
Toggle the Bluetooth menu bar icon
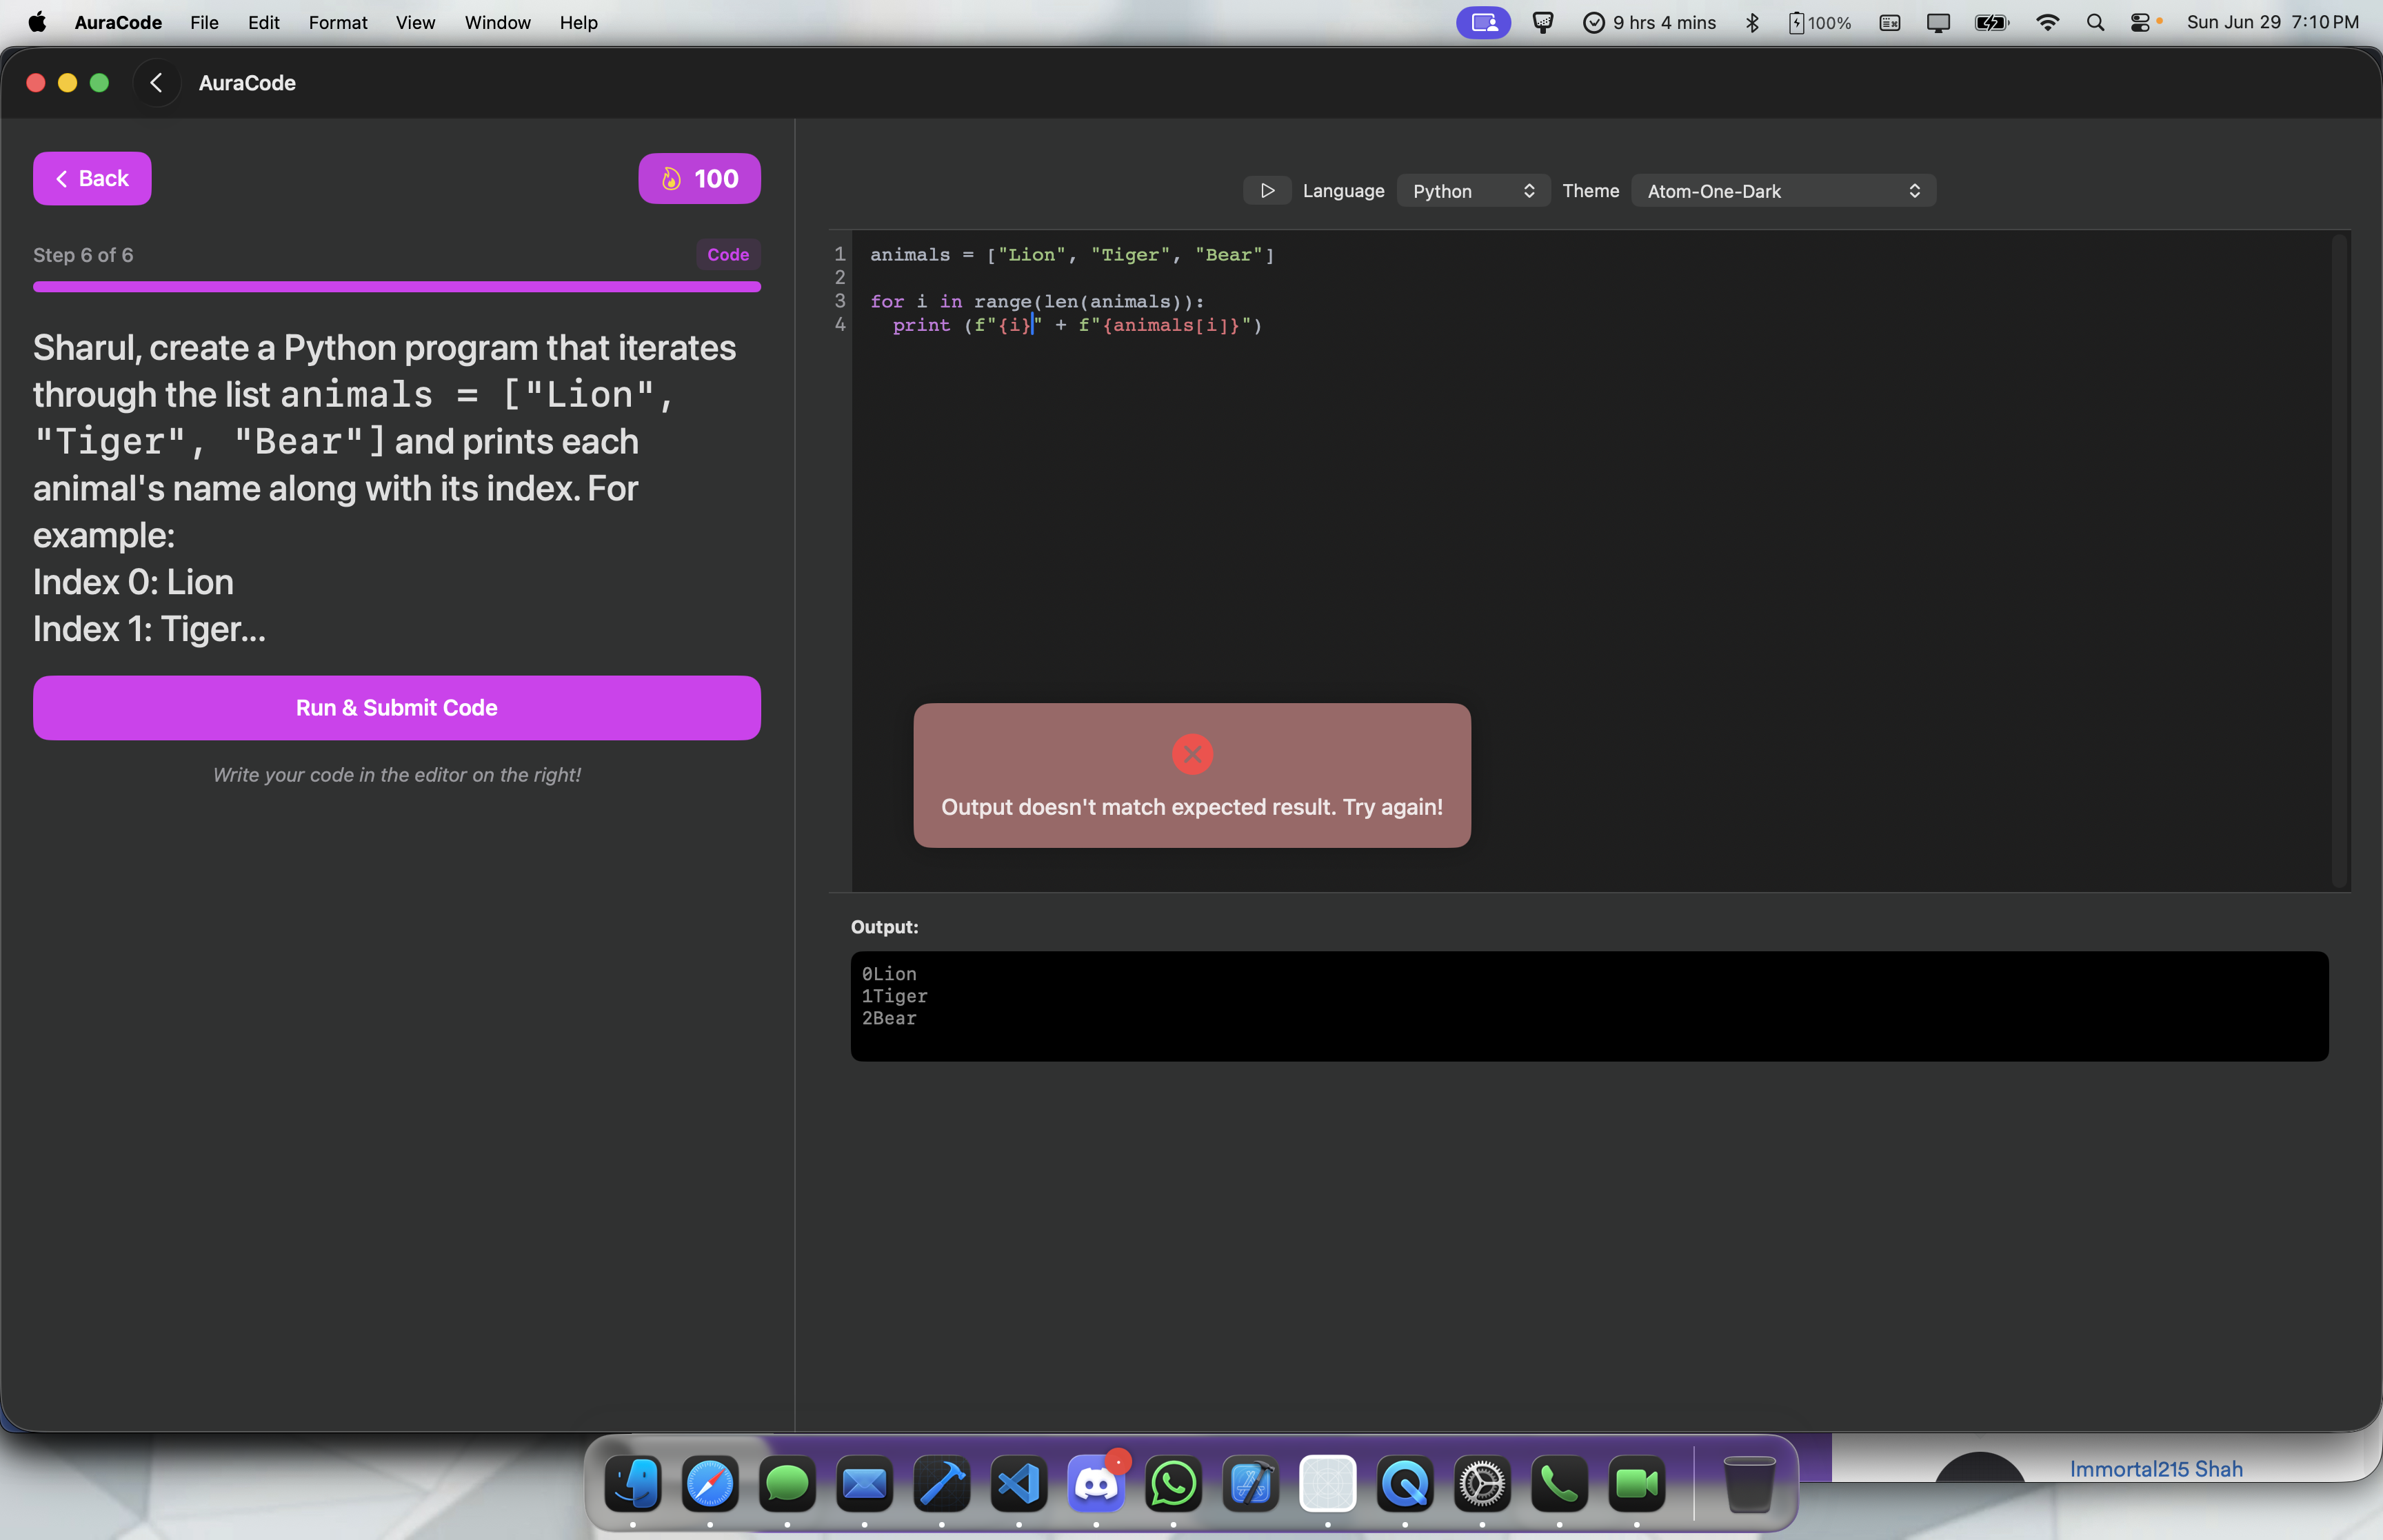click(1752, 23)
